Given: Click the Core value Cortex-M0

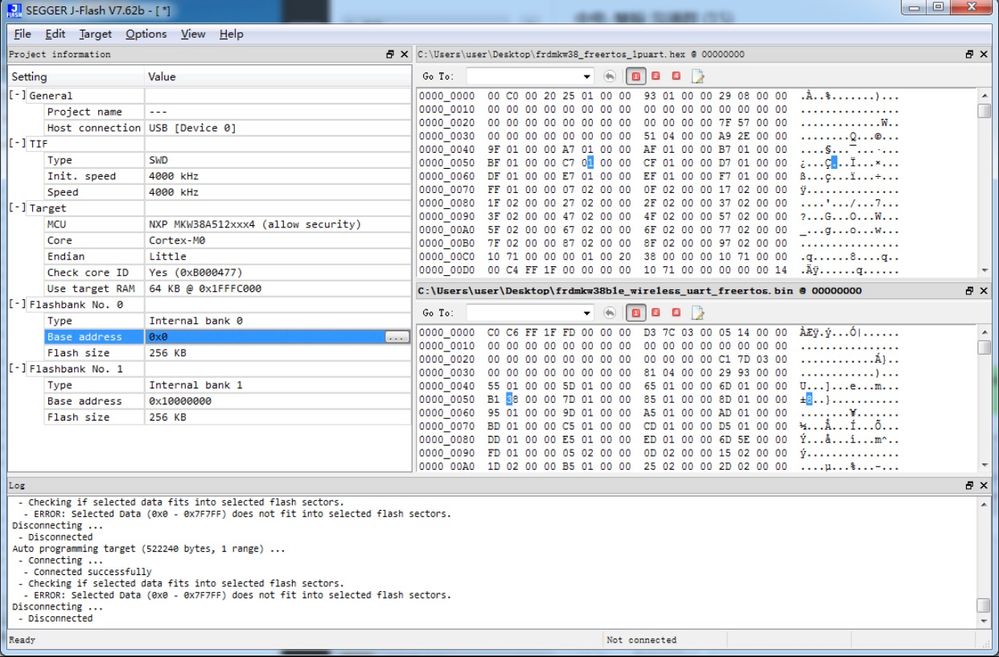Looking at the screenshot, I should (x=177, y=241).
